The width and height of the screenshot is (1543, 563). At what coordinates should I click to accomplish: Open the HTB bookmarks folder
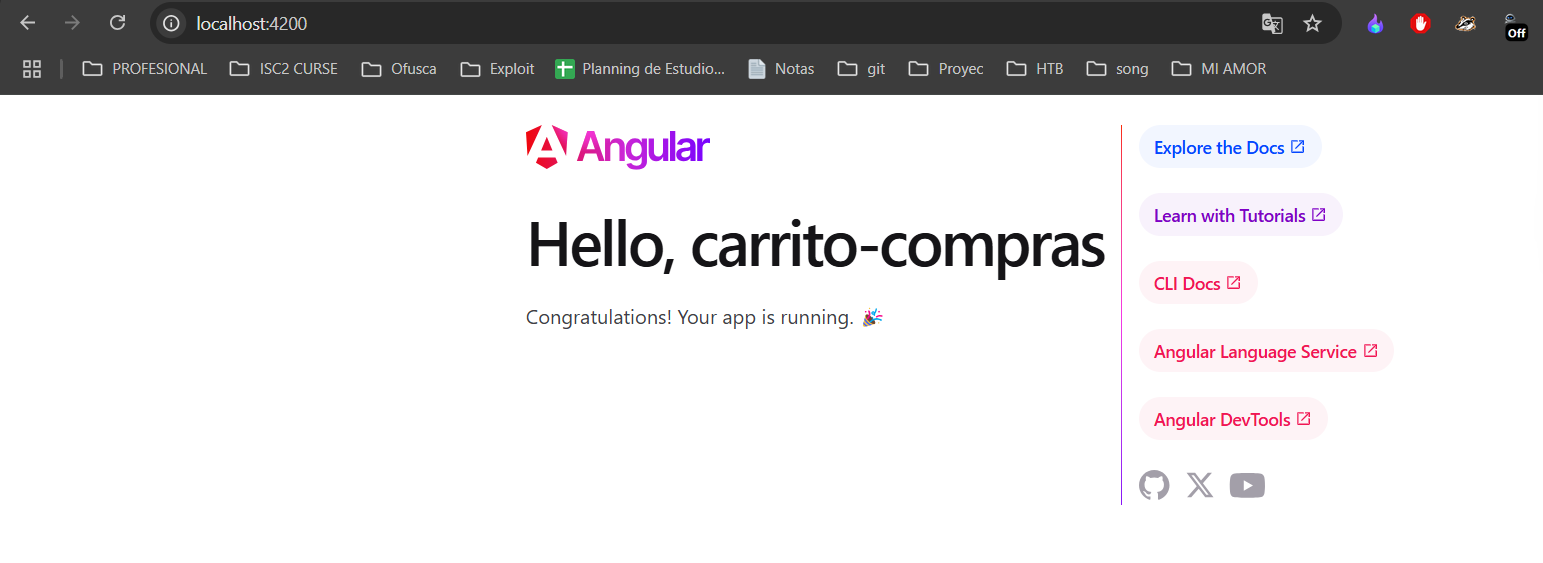point(1035,69)
